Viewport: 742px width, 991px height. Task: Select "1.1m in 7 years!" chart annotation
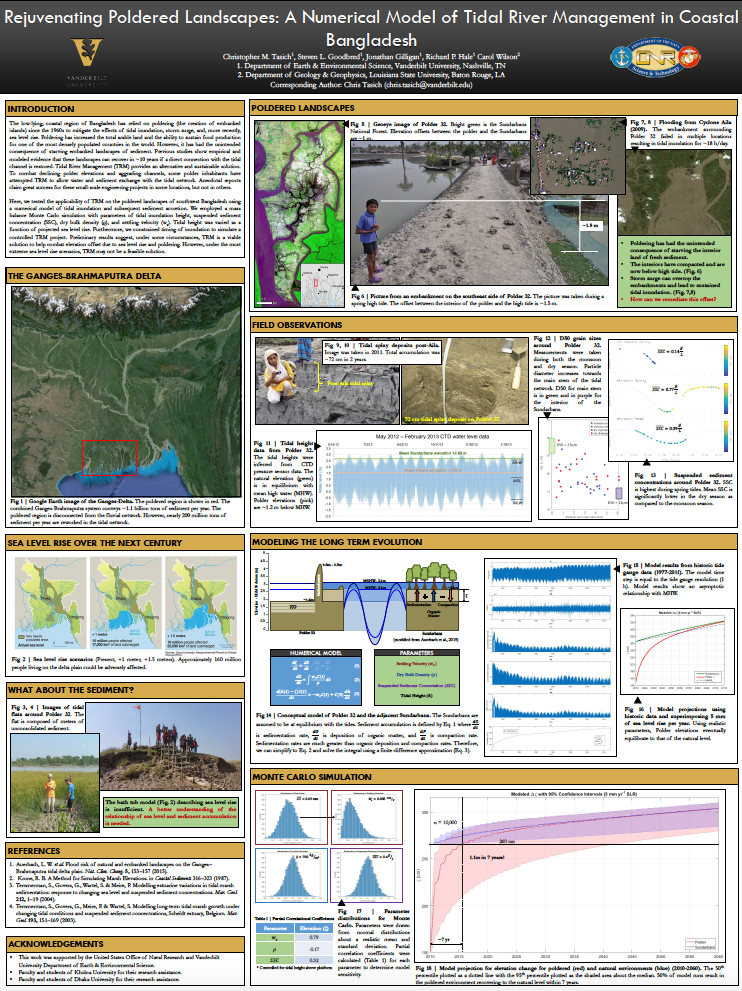click(486, 857)
